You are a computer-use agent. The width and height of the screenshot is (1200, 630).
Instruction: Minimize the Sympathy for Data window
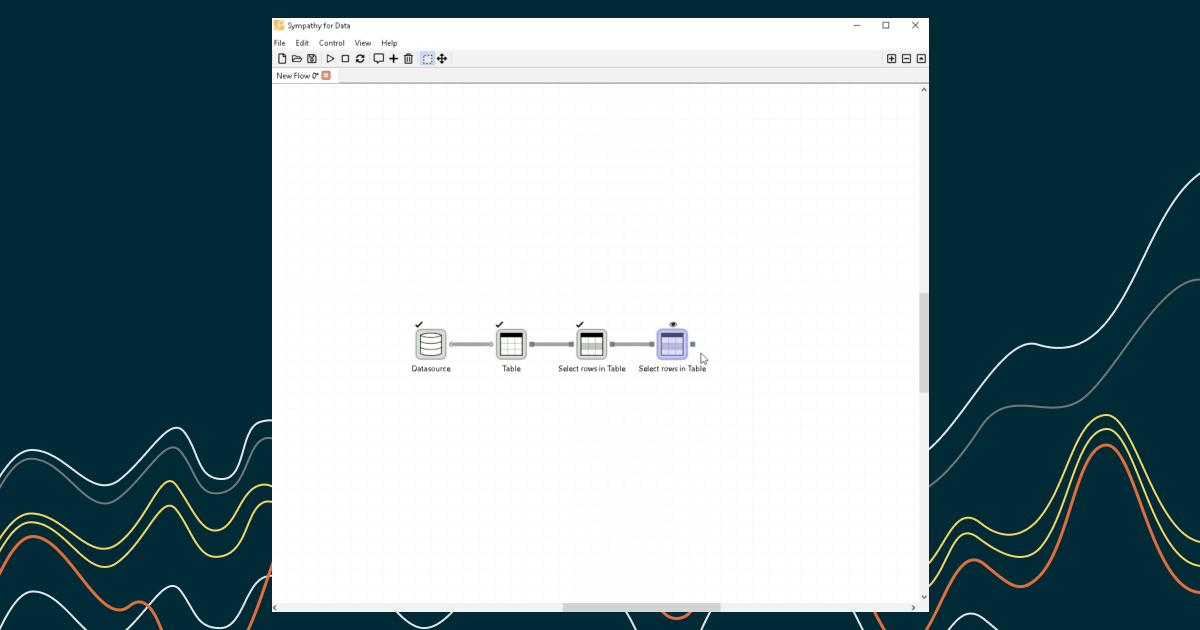pyautogui.click(x=857, y=25)
